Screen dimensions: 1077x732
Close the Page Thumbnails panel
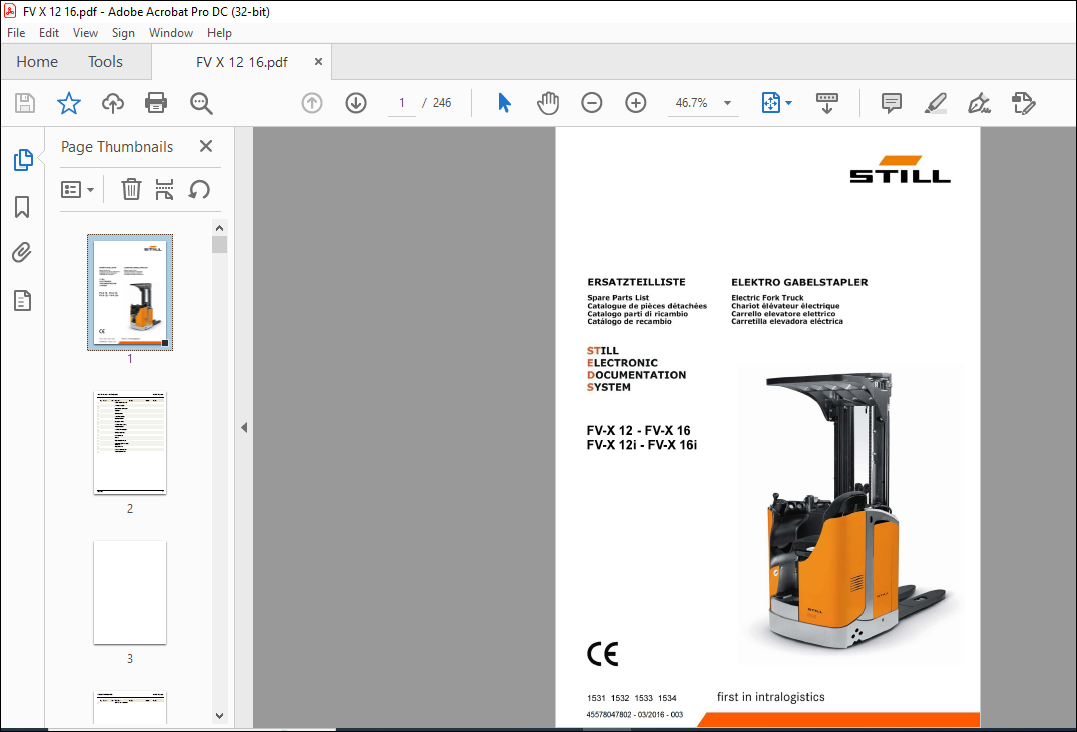click(205, 146)
